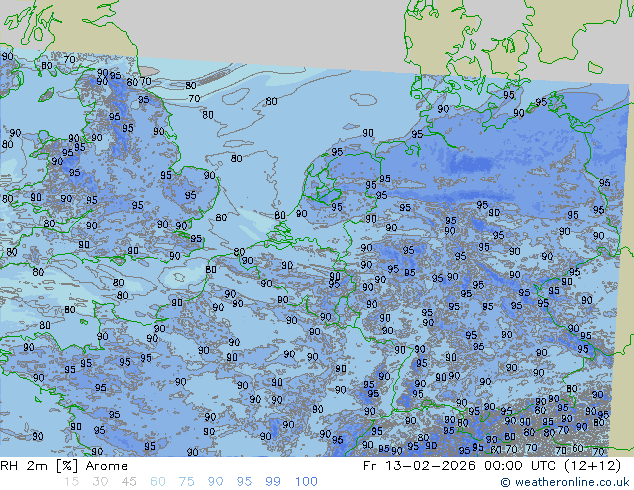This screenshot has width=634, height=490.
Task: Select the 75 value in the color legend
Action: click(x=186, y=482)
